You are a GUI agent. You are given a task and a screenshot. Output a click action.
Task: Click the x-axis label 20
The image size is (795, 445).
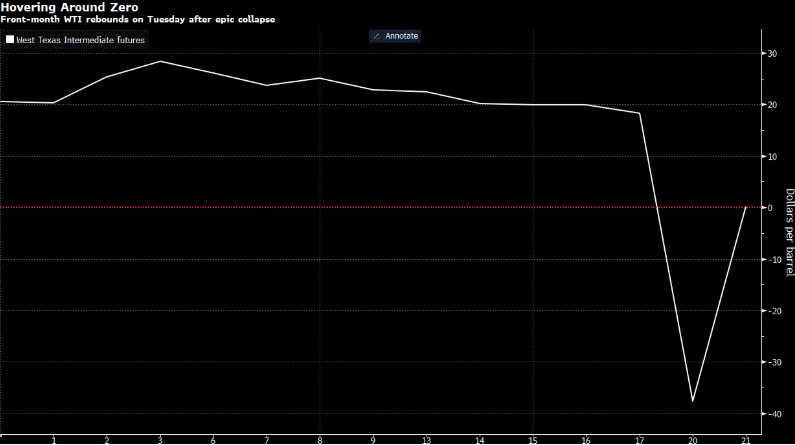point(693,440)
